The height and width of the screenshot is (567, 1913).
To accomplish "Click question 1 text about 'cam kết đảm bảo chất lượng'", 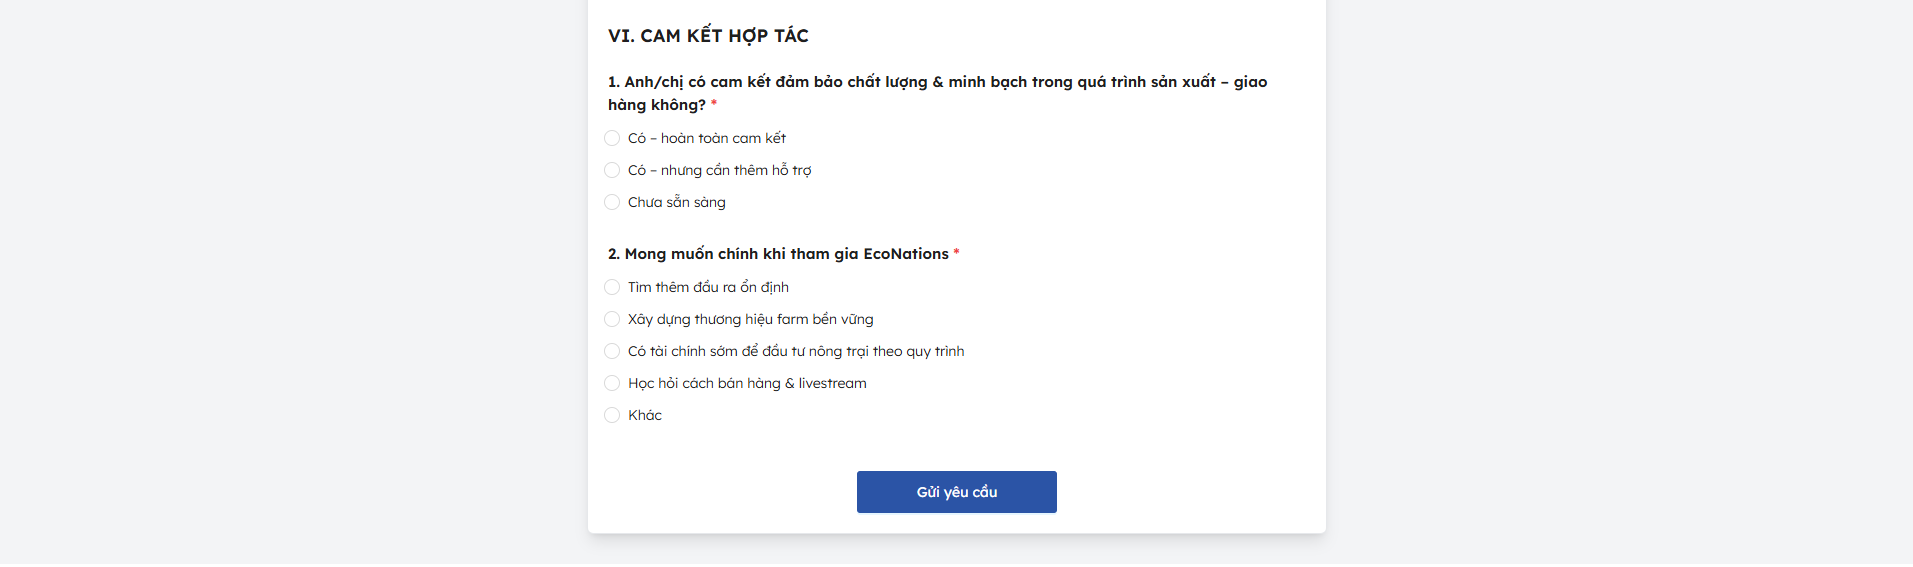I will point(937,82).
